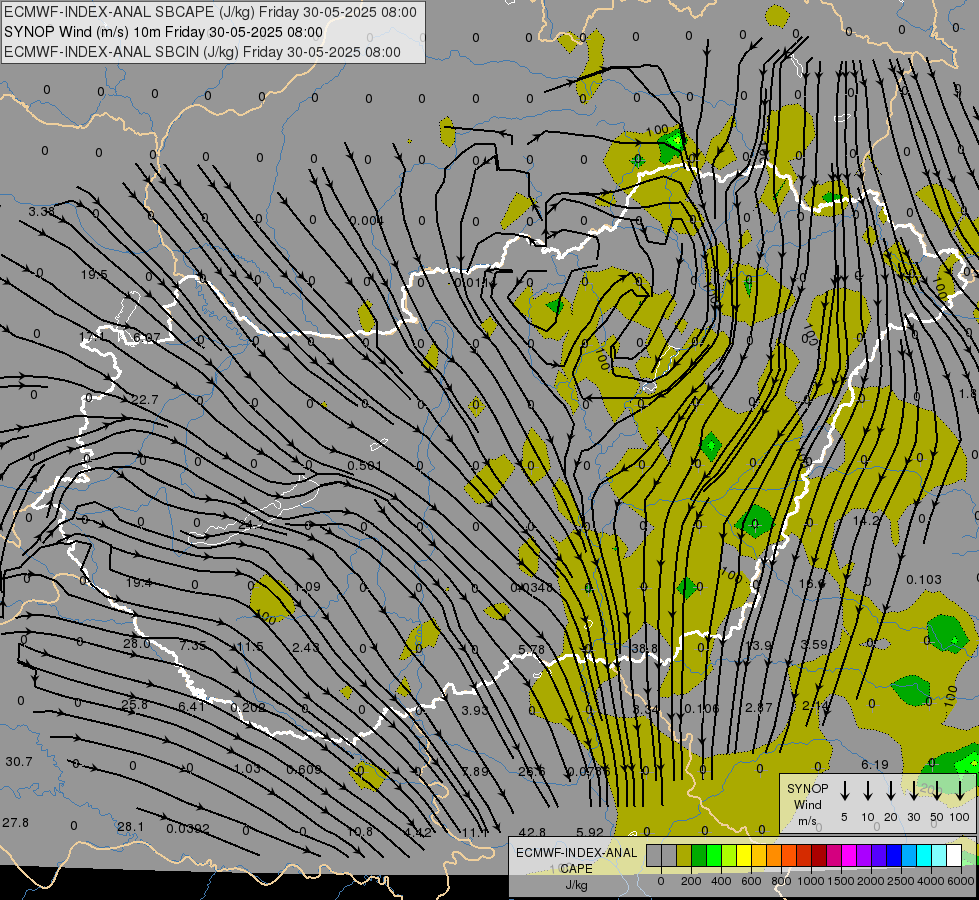This screenshot has height=900, width=979.
Task: Click the 200 tick on CAPE scale
Action: pos(691,881)
